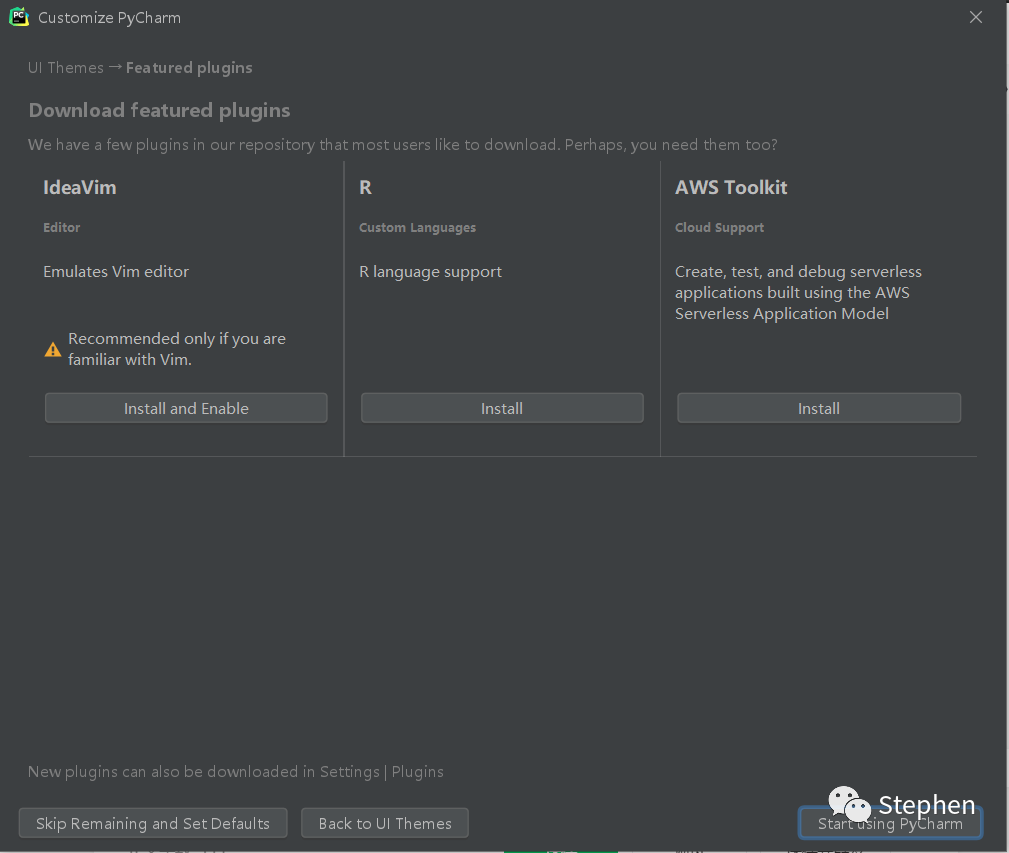Click Skip Remaining and Set Defaults
Screen dimensions: 1009x853
click(153, 823)
